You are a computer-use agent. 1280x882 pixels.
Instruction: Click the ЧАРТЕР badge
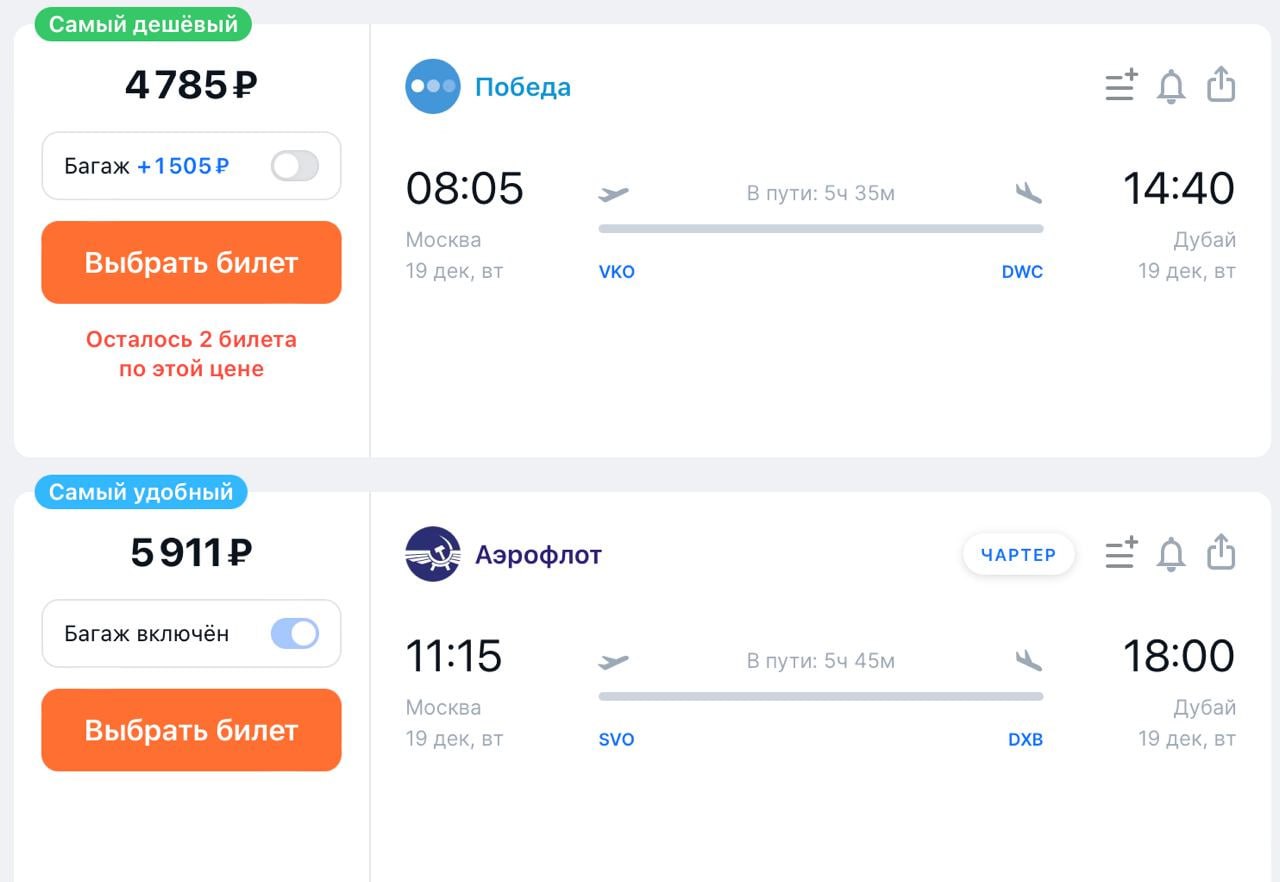tap(1018, 554)
